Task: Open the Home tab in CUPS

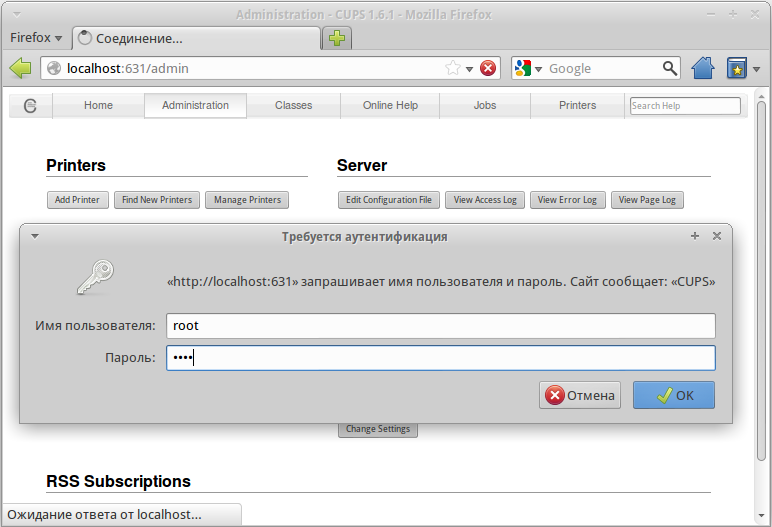Action: 98,105
